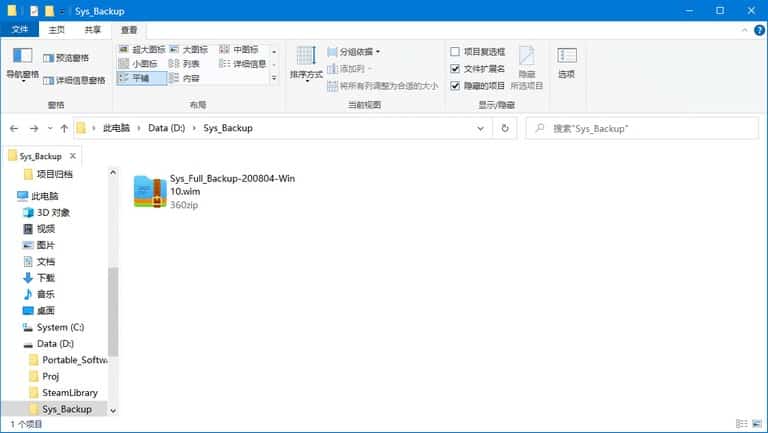Choose 平铺 tiles layout
Screen dimensions: 768x433
tap(142, 78)
